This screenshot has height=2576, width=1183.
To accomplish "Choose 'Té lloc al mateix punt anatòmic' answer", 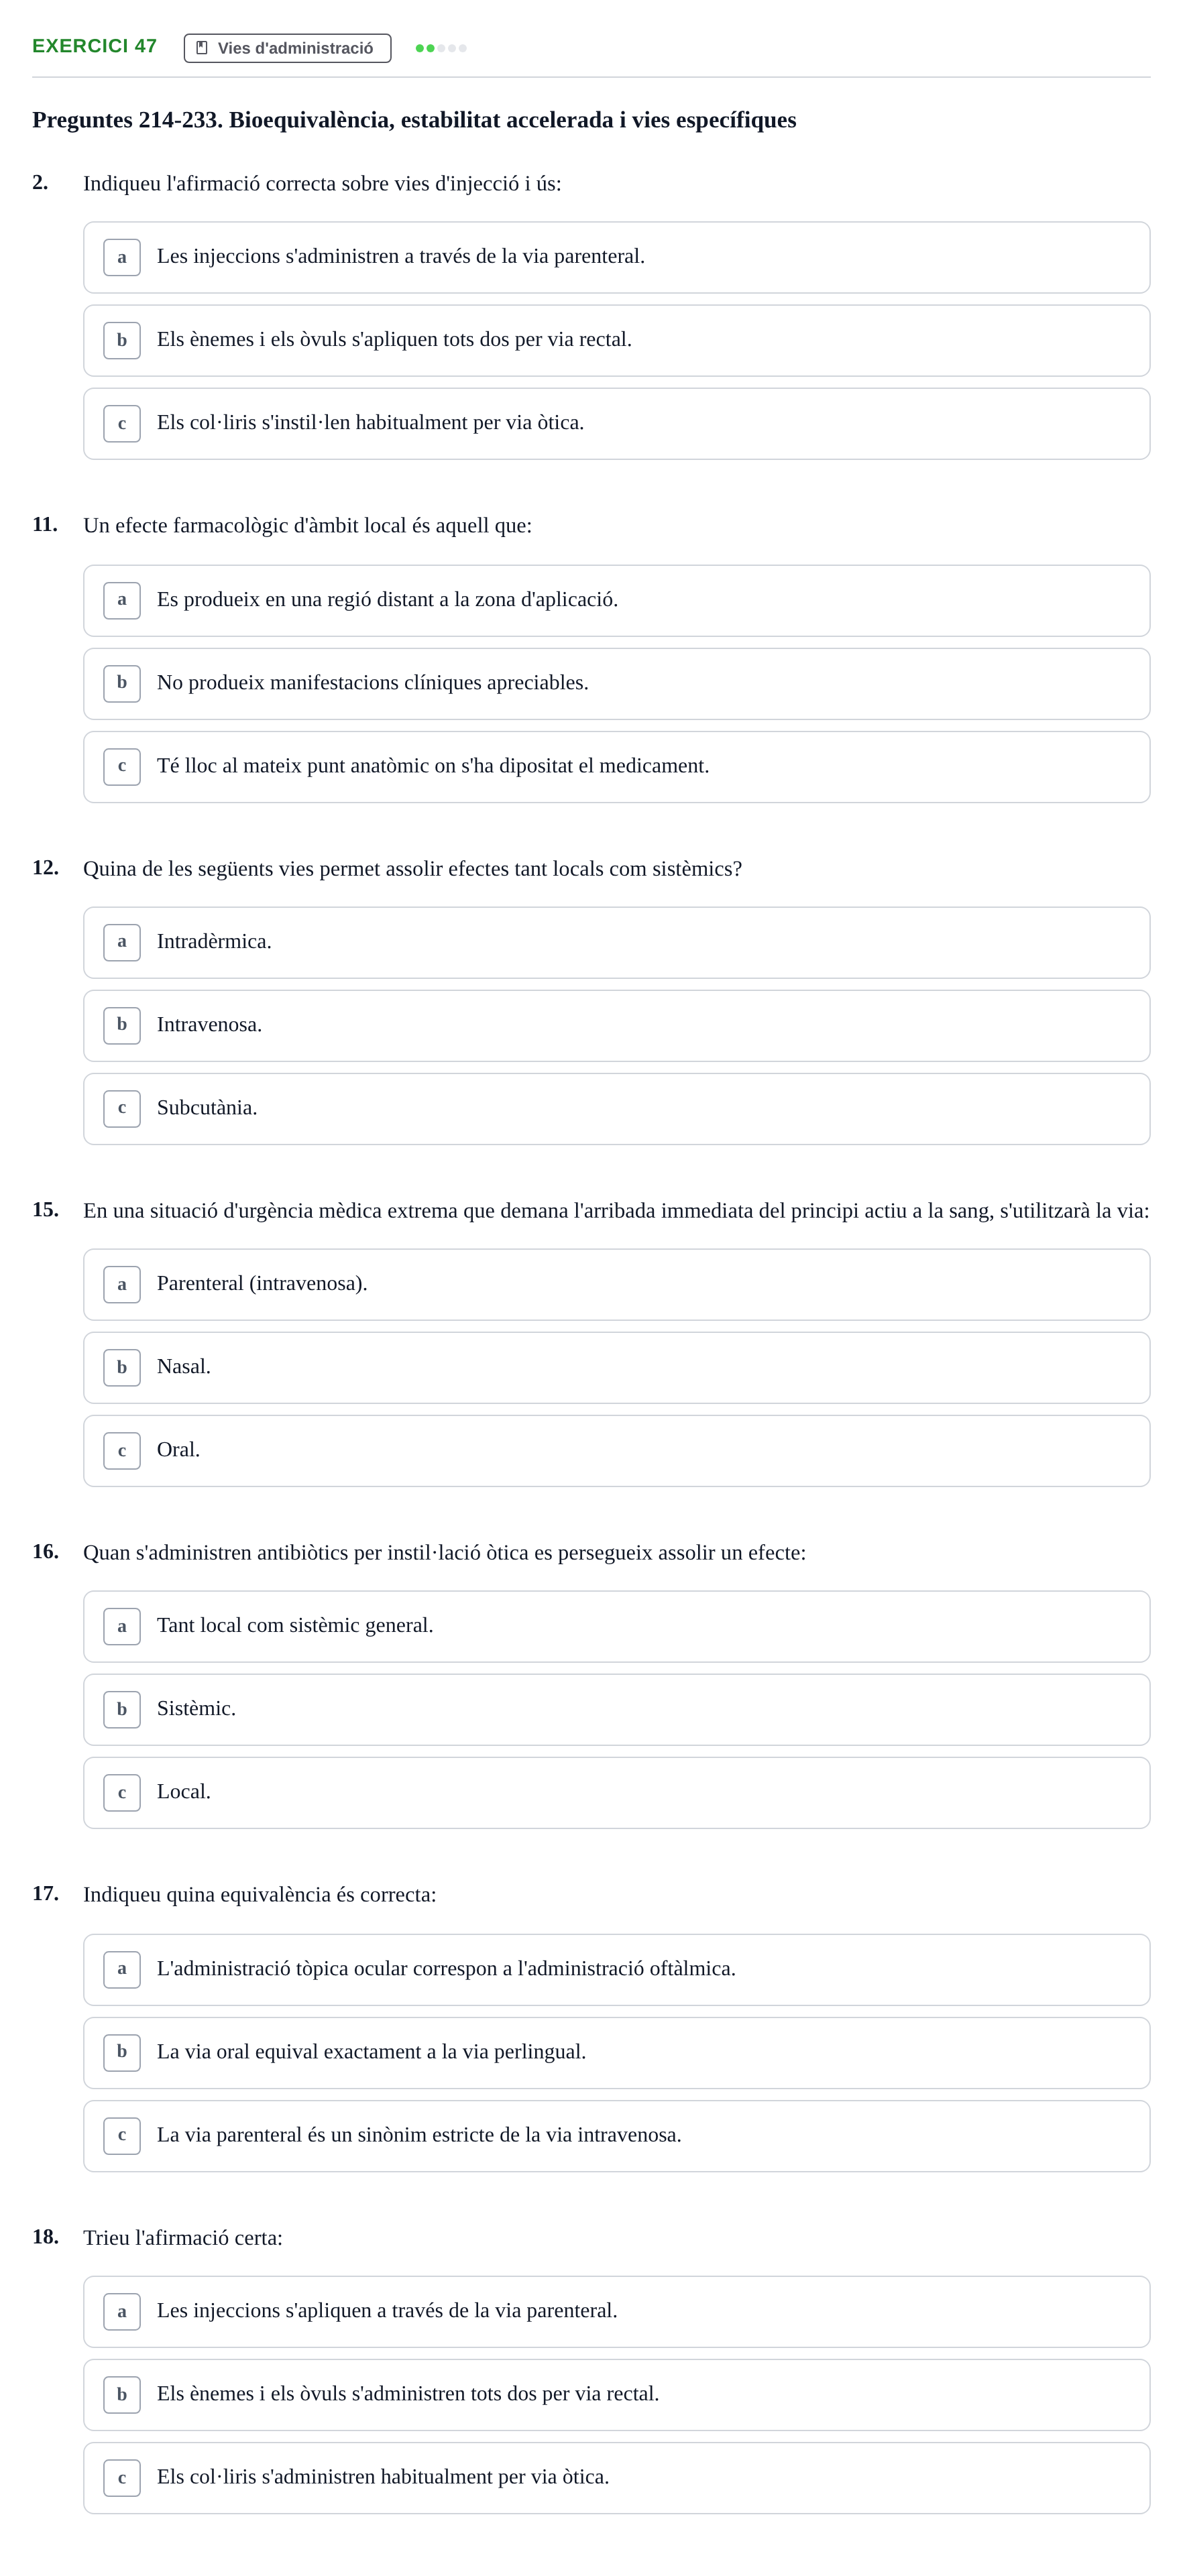I will pos(616,766).
